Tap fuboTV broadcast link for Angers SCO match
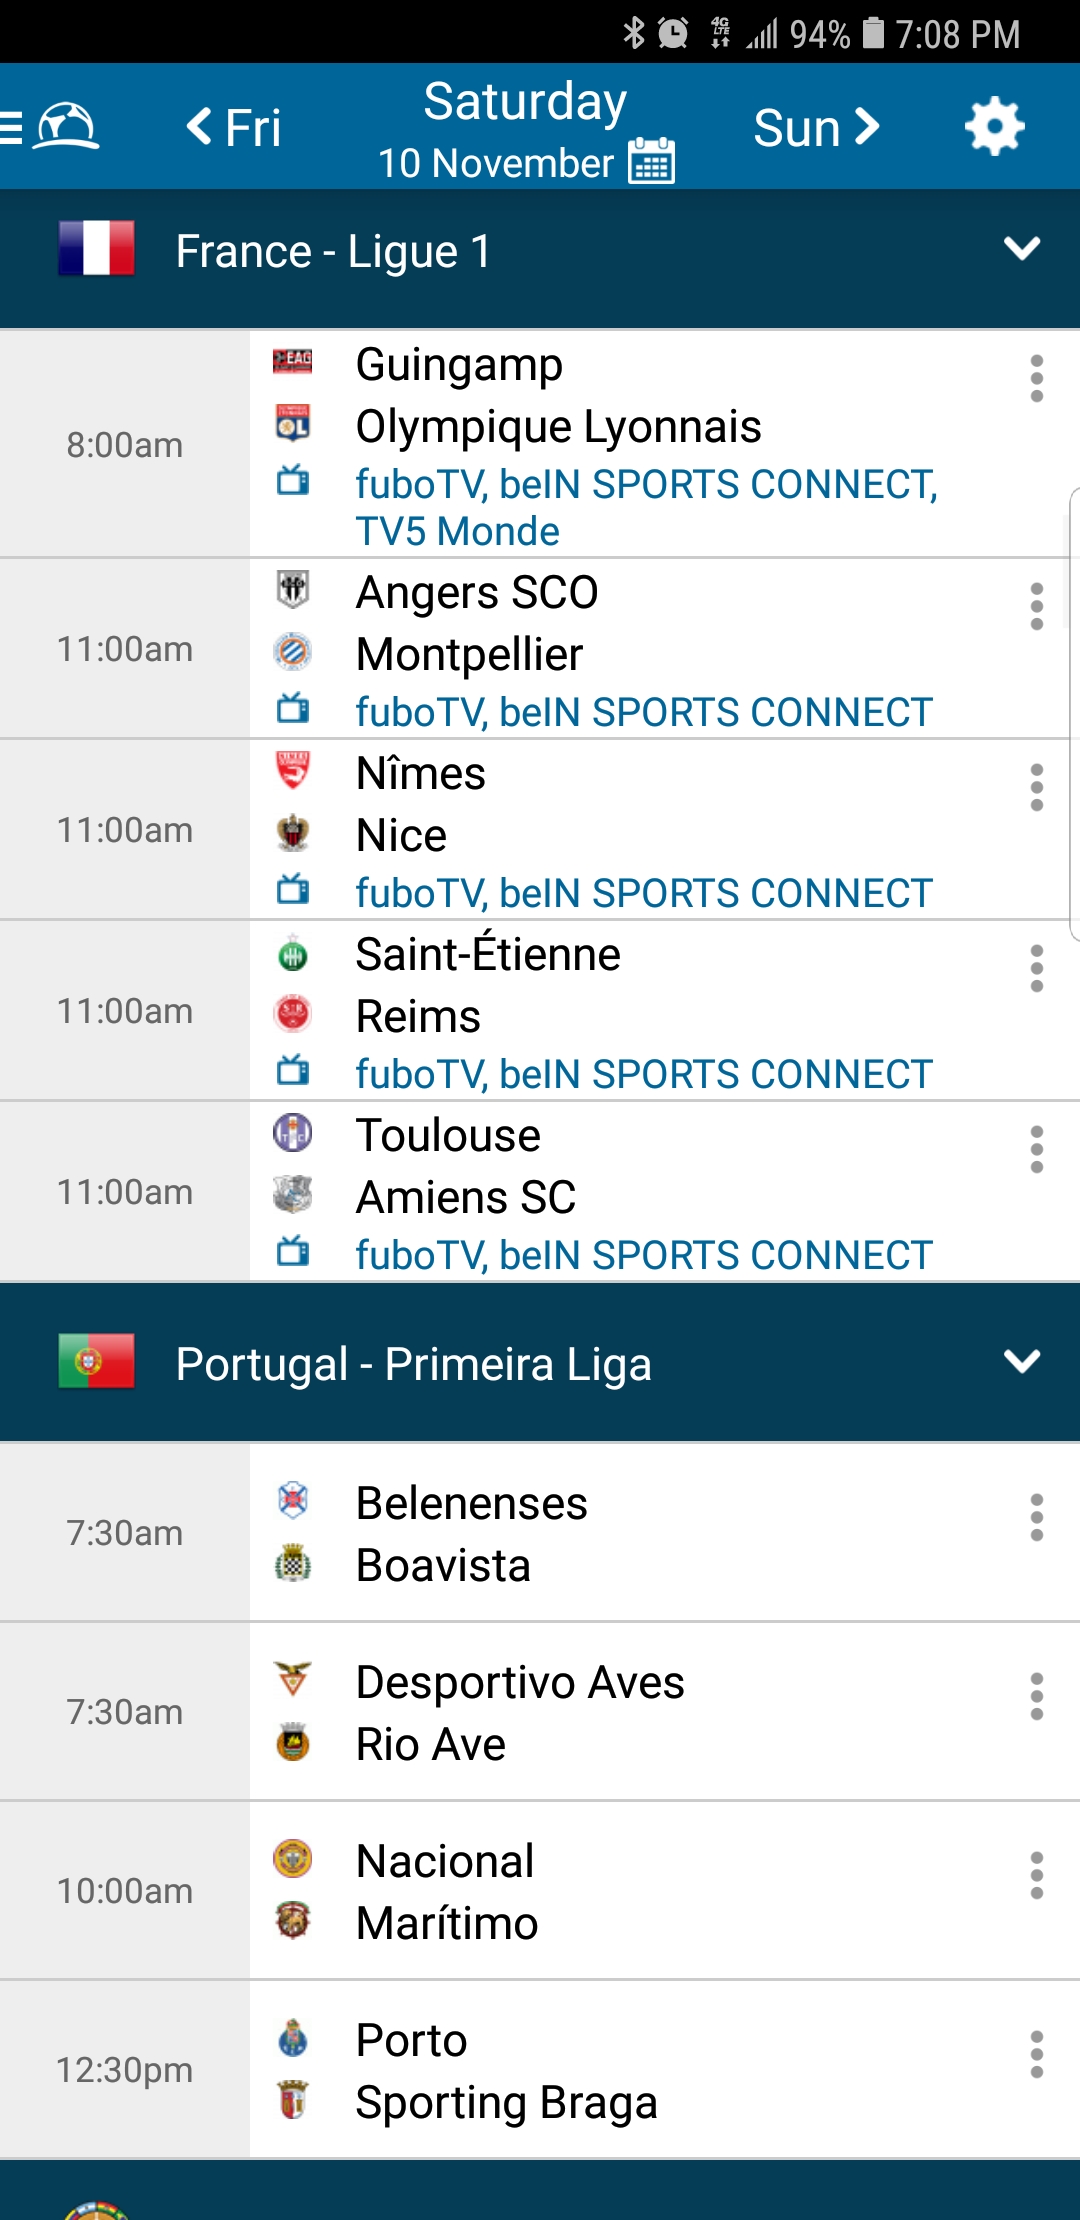 tap(420, 713)
